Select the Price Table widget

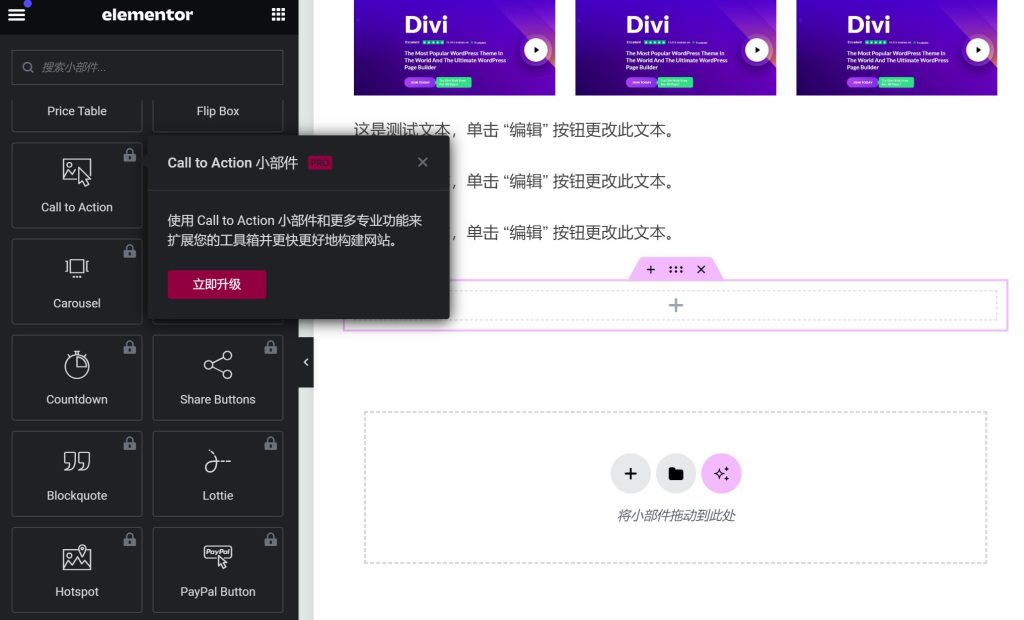coord(76,112)
